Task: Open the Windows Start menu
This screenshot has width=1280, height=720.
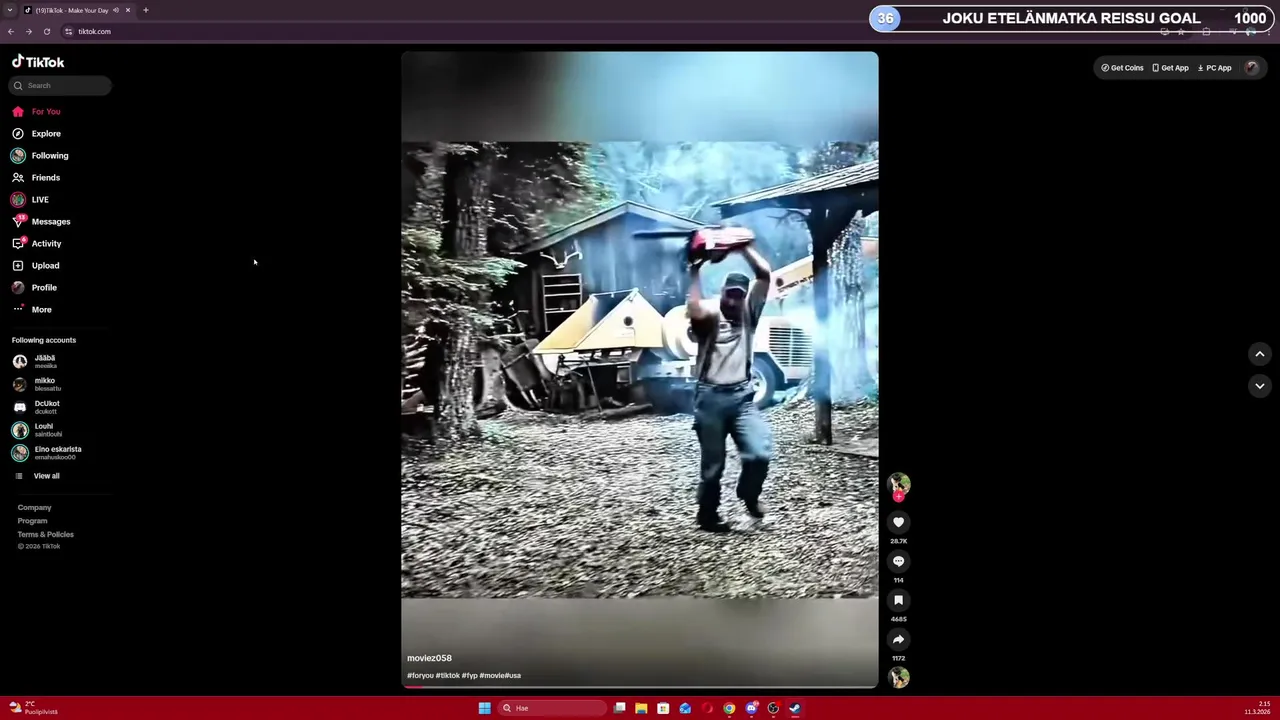Action: 485,708
